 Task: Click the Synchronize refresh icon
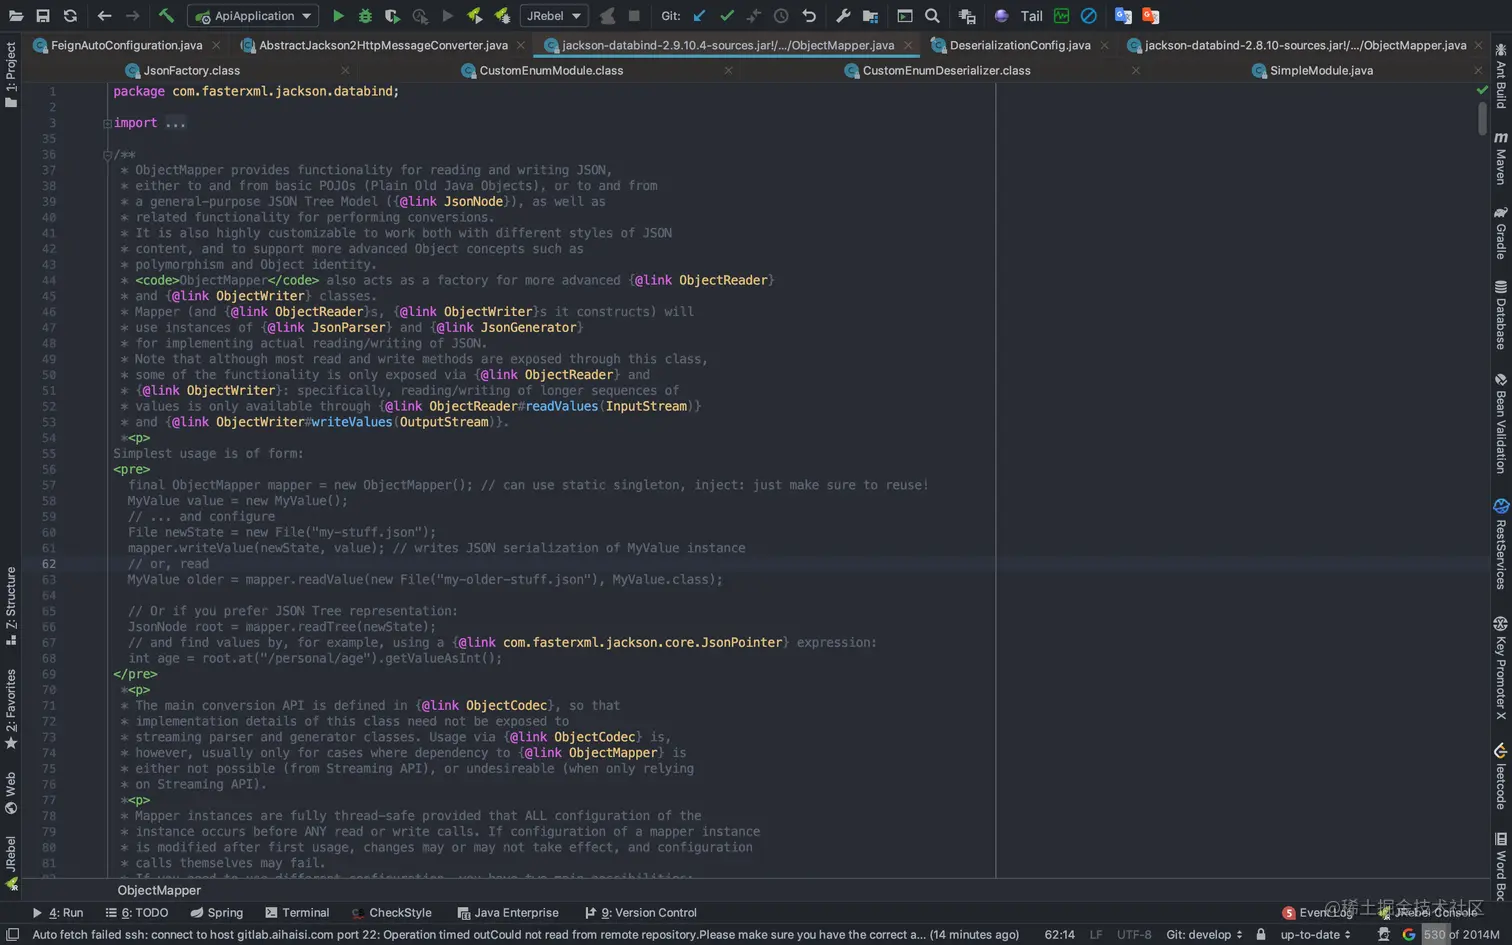70,16
